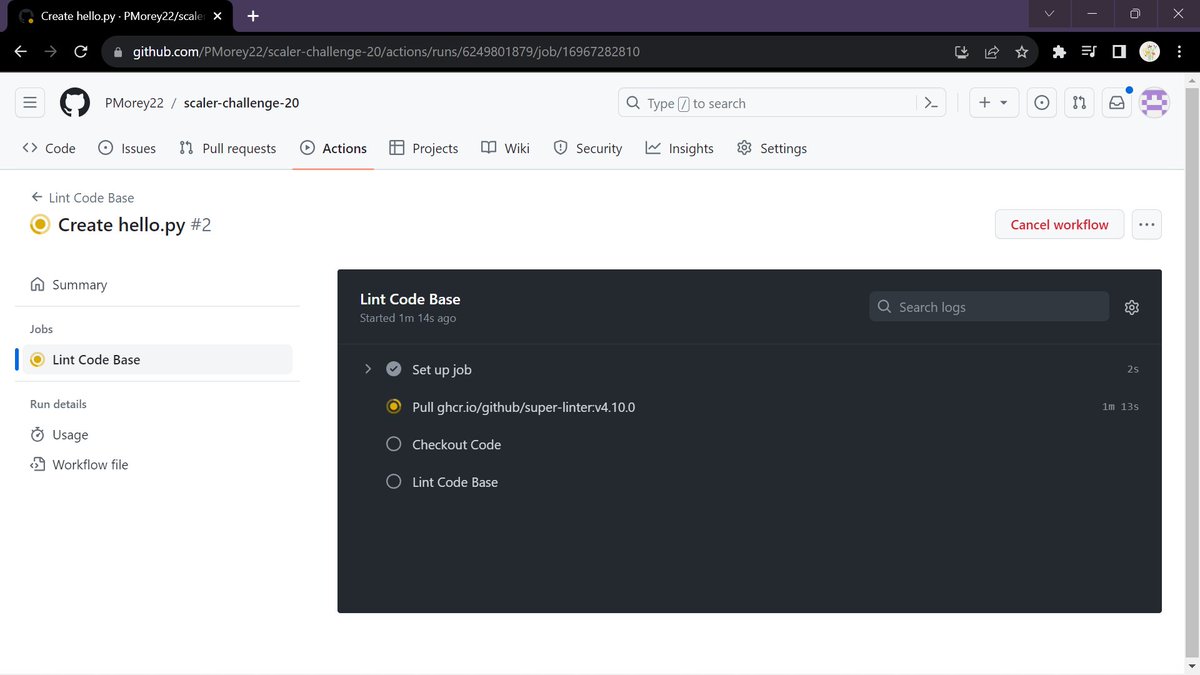Open pull requests from the header icon
This screenshot has width=1200, height=675.
pos(1079,102)
